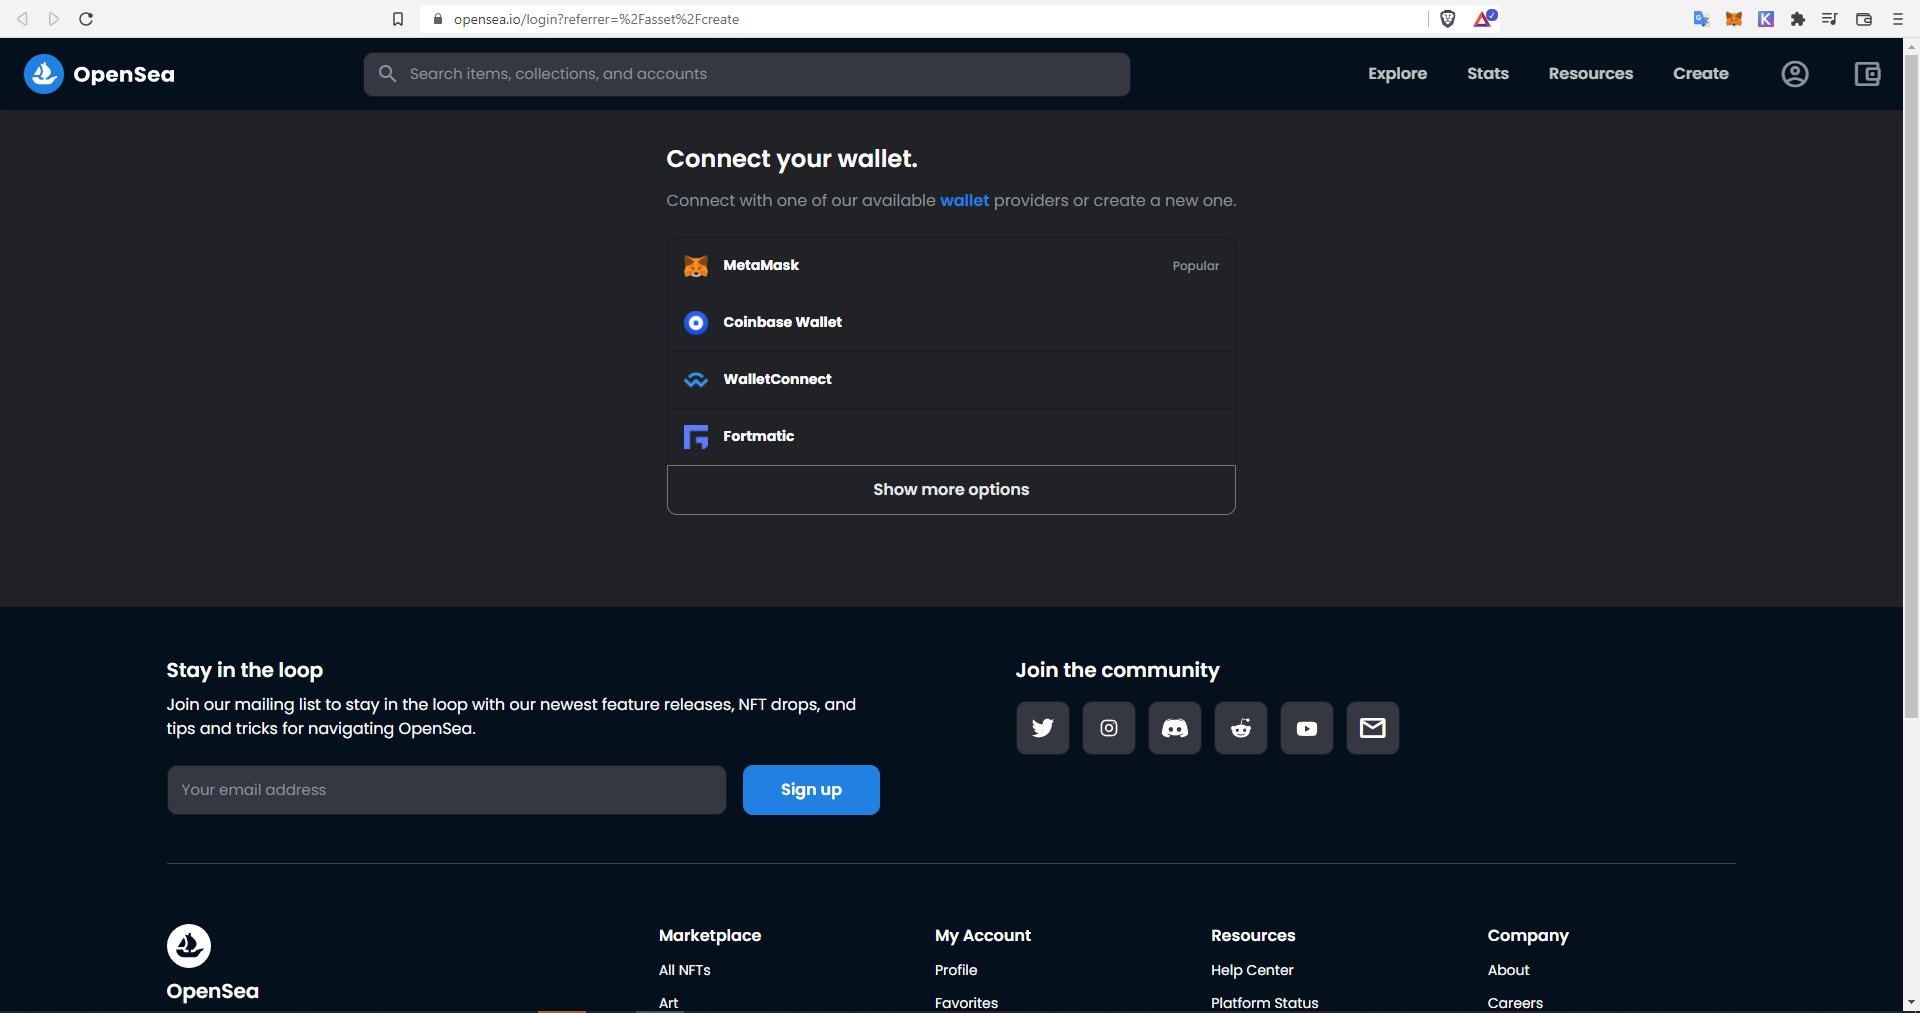
Task: Open Platform Status footer link
Action: [x=1265, y=1003]
